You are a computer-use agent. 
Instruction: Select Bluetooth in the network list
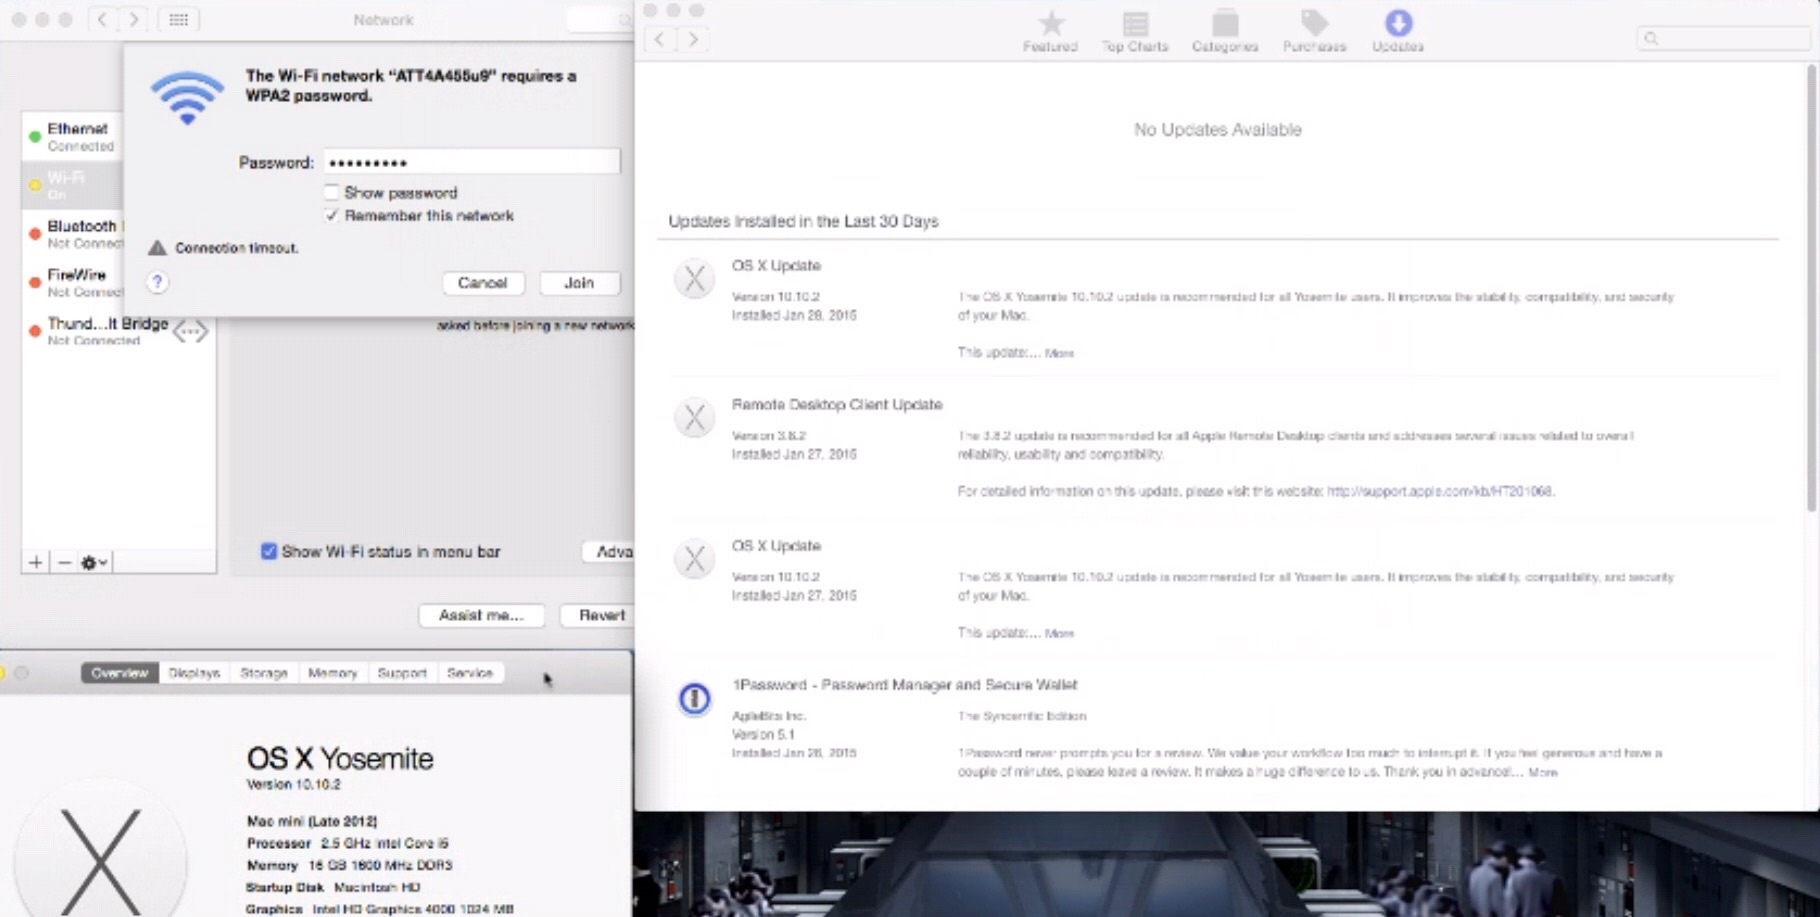(72, 234)
